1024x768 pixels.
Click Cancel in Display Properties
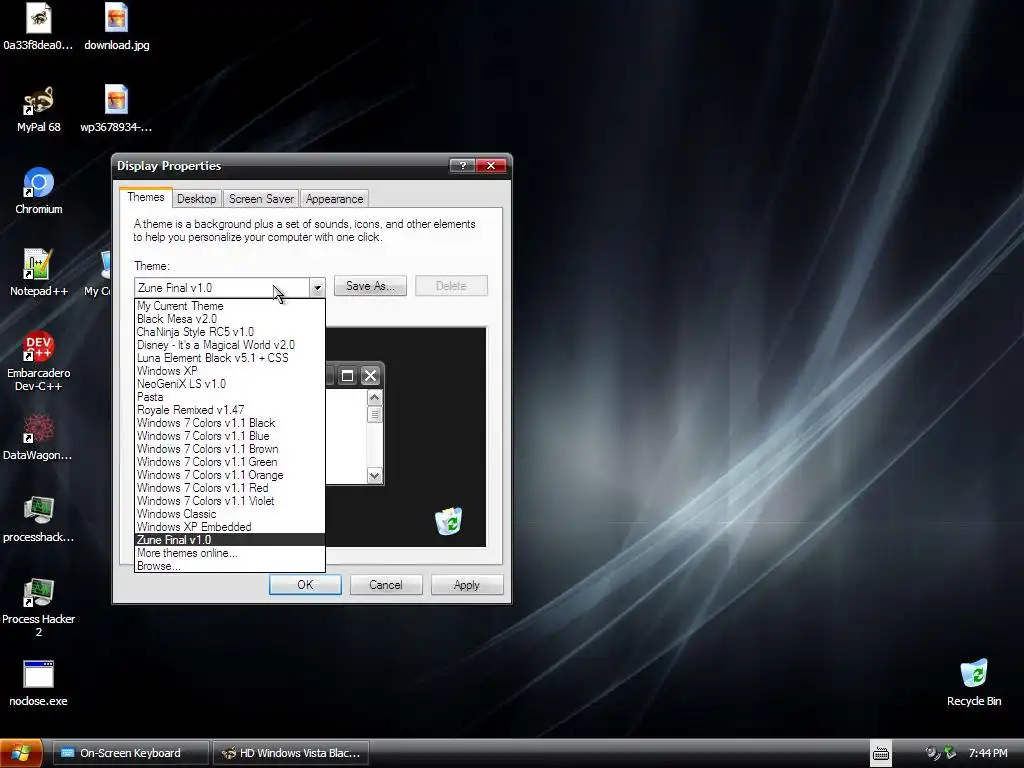coord(386,584)
